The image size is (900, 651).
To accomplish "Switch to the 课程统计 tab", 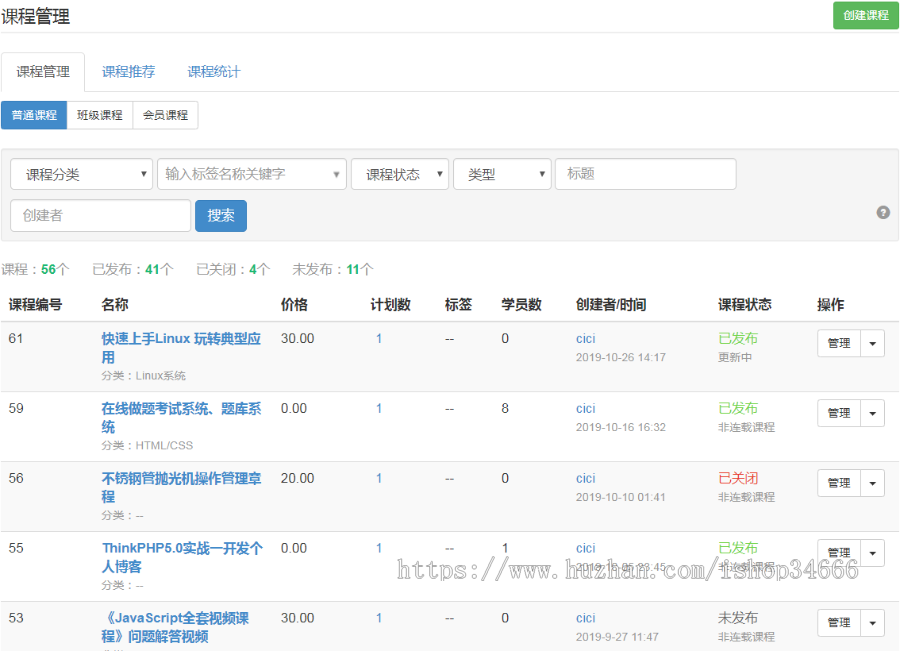I will [213, 71].
